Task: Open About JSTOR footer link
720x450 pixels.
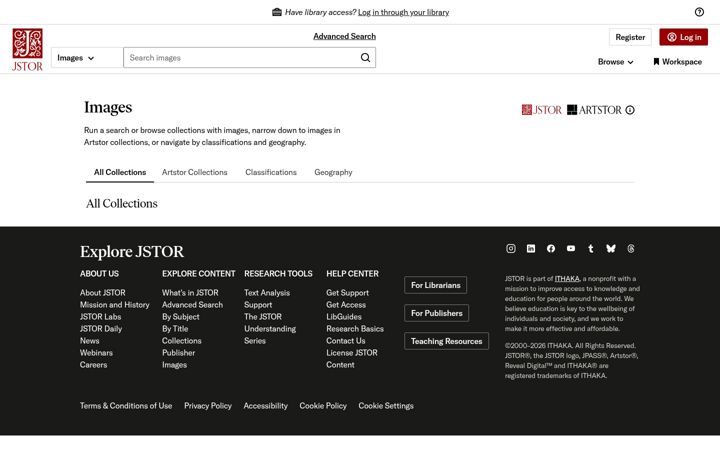Action: (102, 292)
